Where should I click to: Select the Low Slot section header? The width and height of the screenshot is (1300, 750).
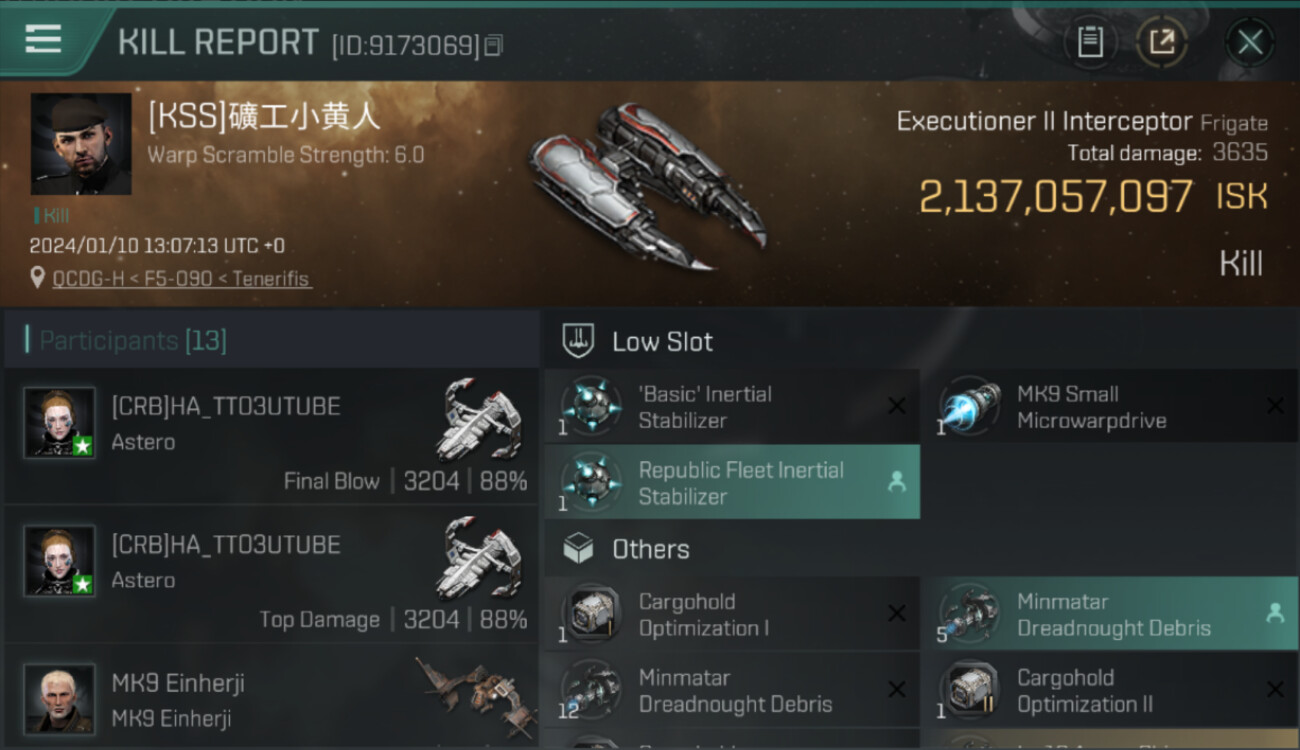tap(662, 342)
